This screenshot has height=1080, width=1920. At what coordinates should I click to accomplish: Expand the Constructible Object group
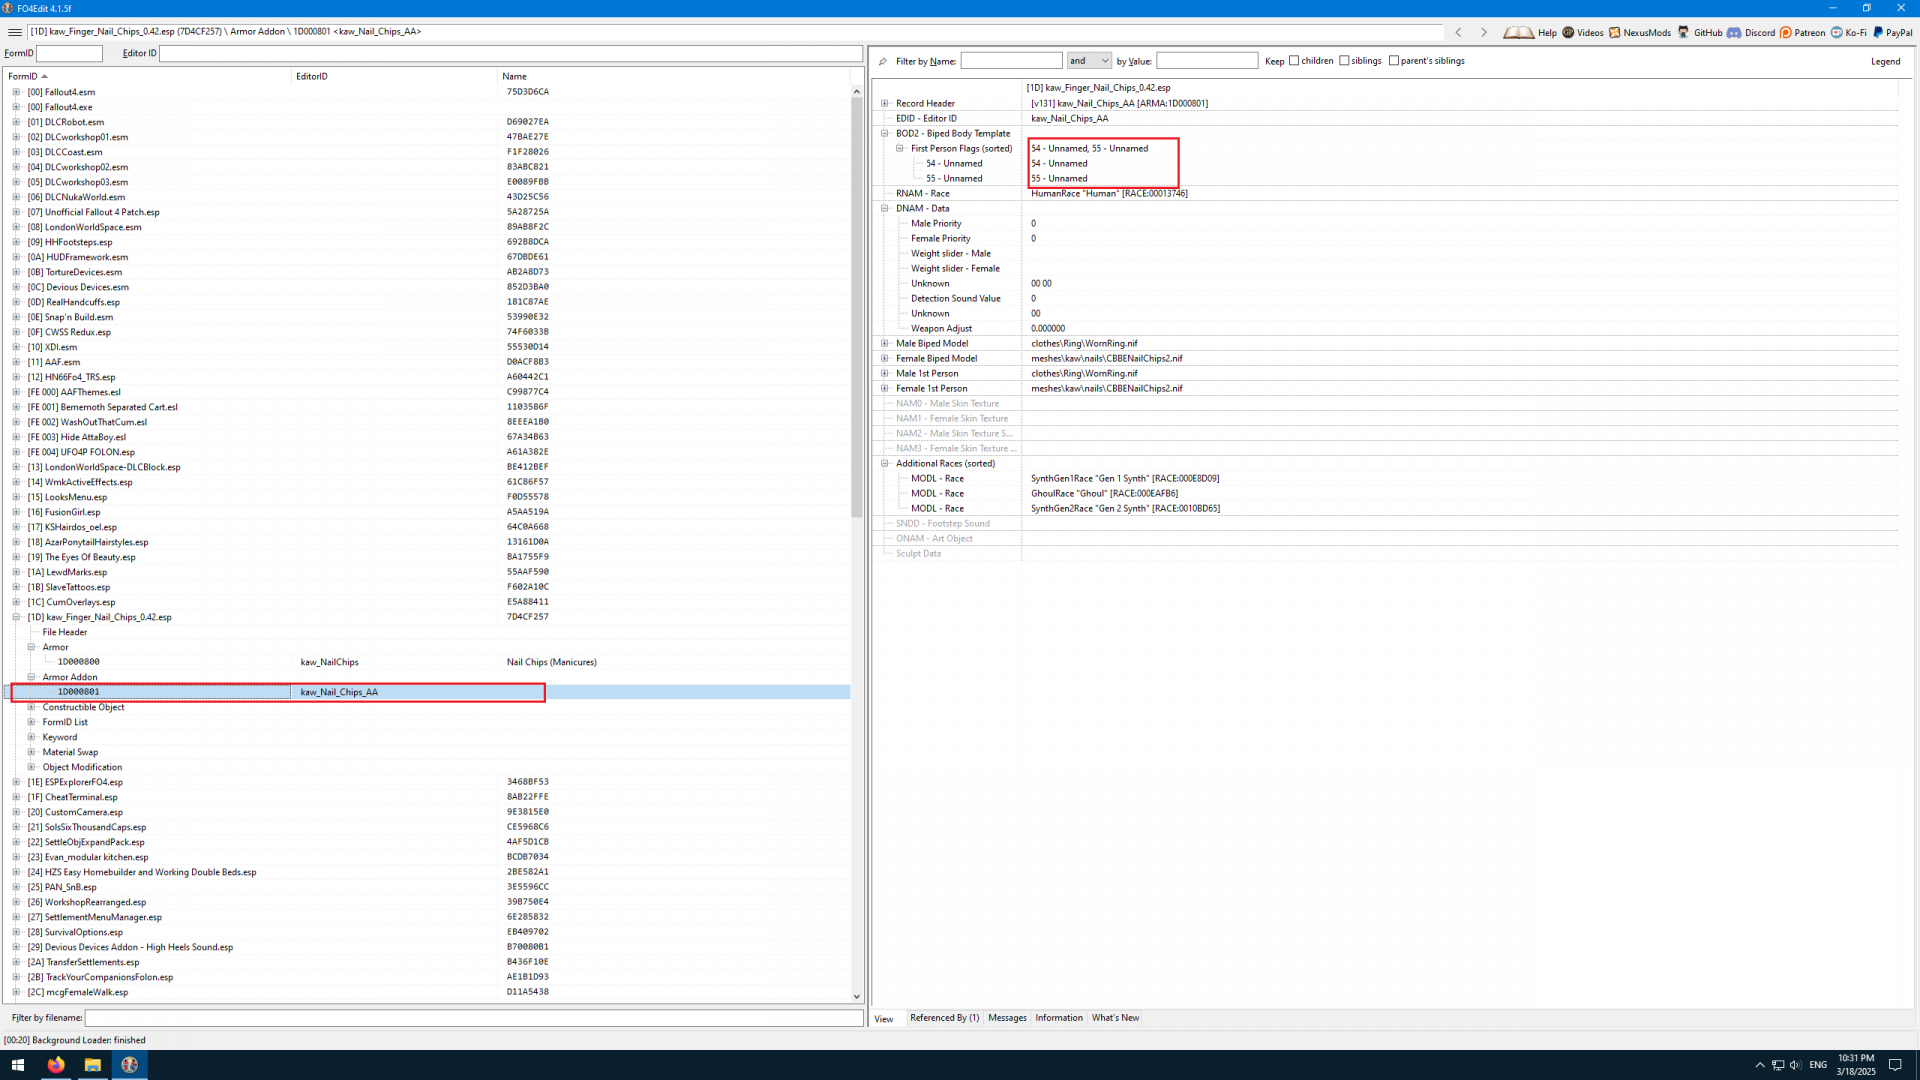(x=31, y=707)
